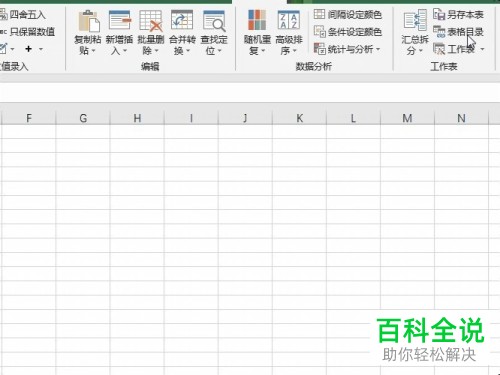Choose 间隔设定颜色 interval color setting
The width and height of the screenshot is (500, 375).
click(x=348, y=15)
